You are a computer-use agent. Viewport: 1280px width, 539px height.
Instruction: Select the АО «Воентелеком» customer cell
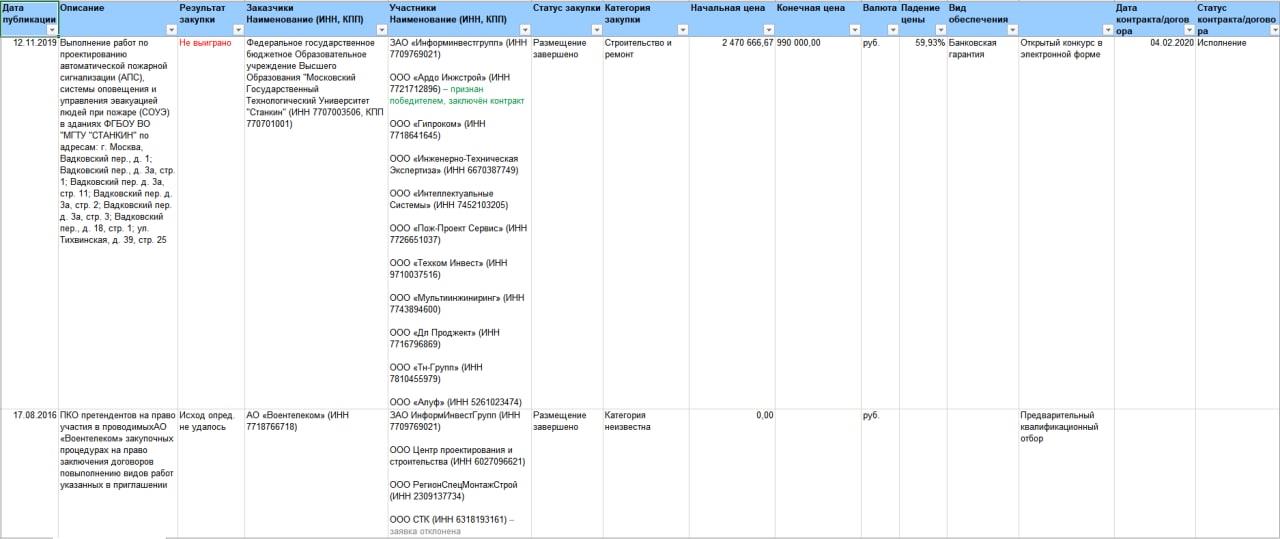316,474
